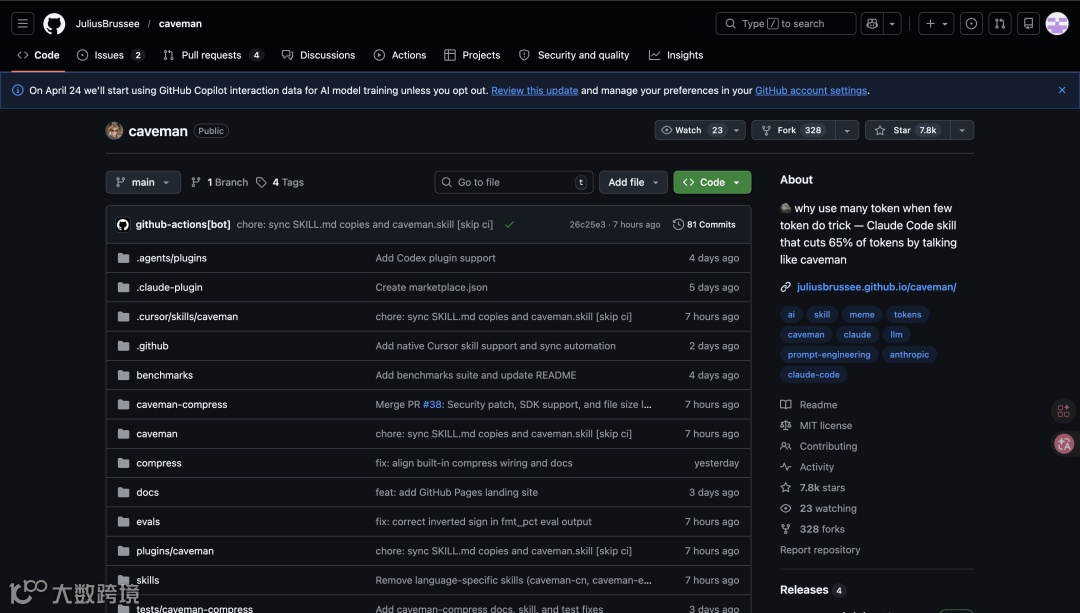The image size is (1080, 613).
Task: Open GitHub account settings link
Action: point(811,90)
